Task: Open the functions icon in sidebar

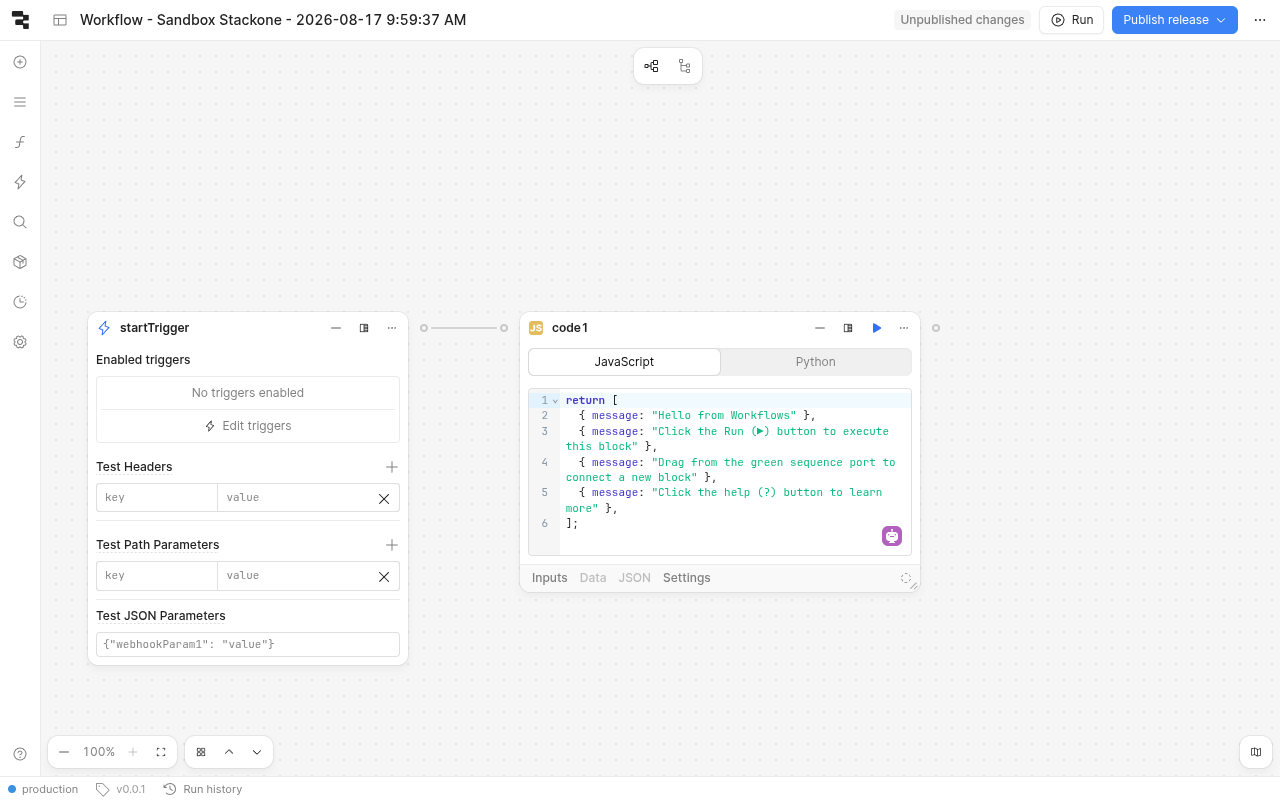Action: (x=20, y=142)
